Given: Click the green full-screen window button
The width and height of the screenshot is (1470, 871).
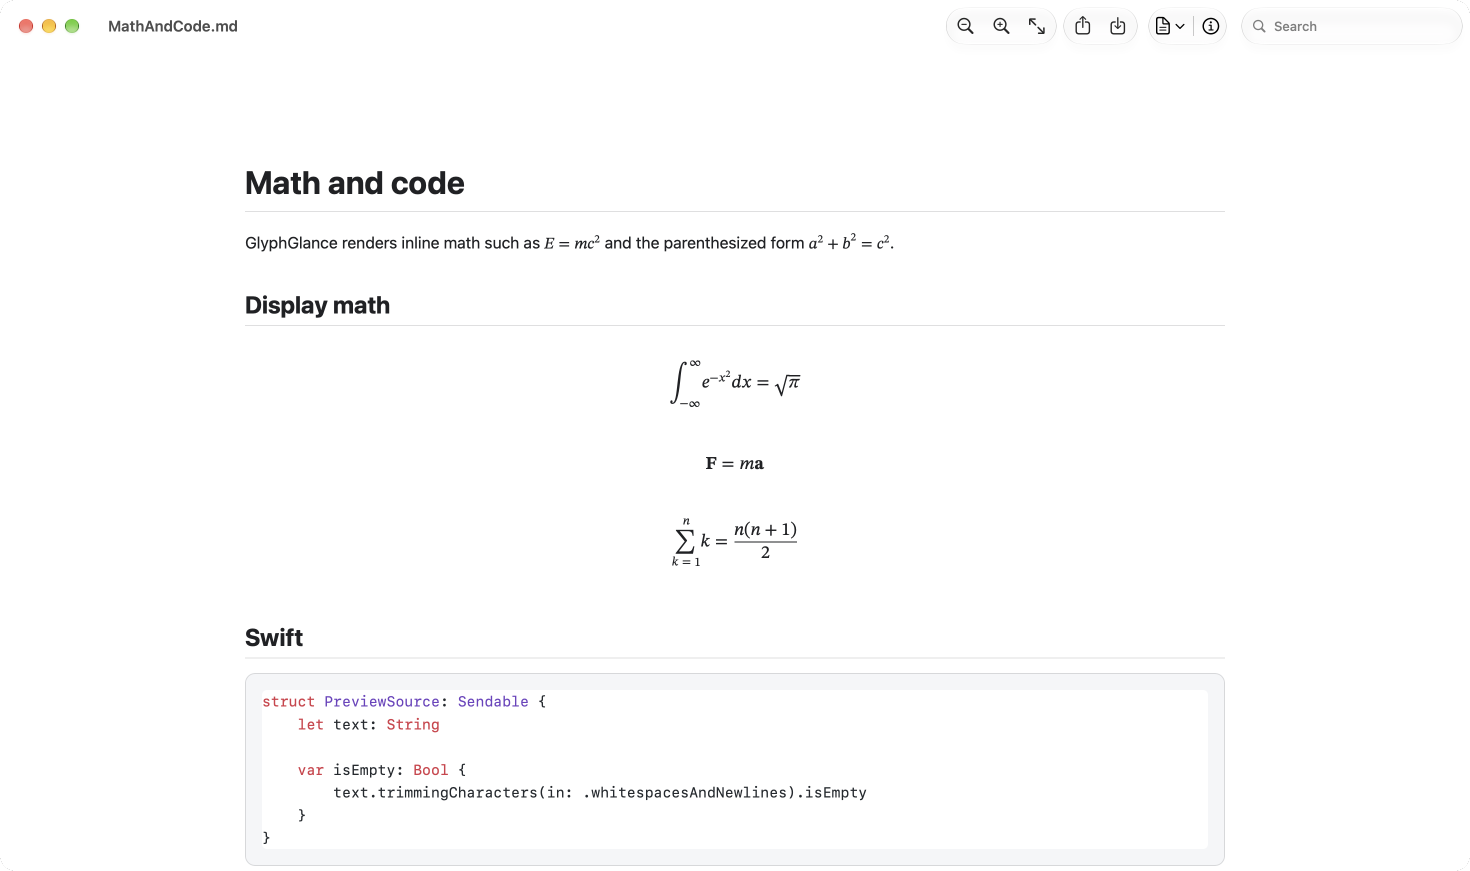Looking at the screenshot, I should pos(72,26).
